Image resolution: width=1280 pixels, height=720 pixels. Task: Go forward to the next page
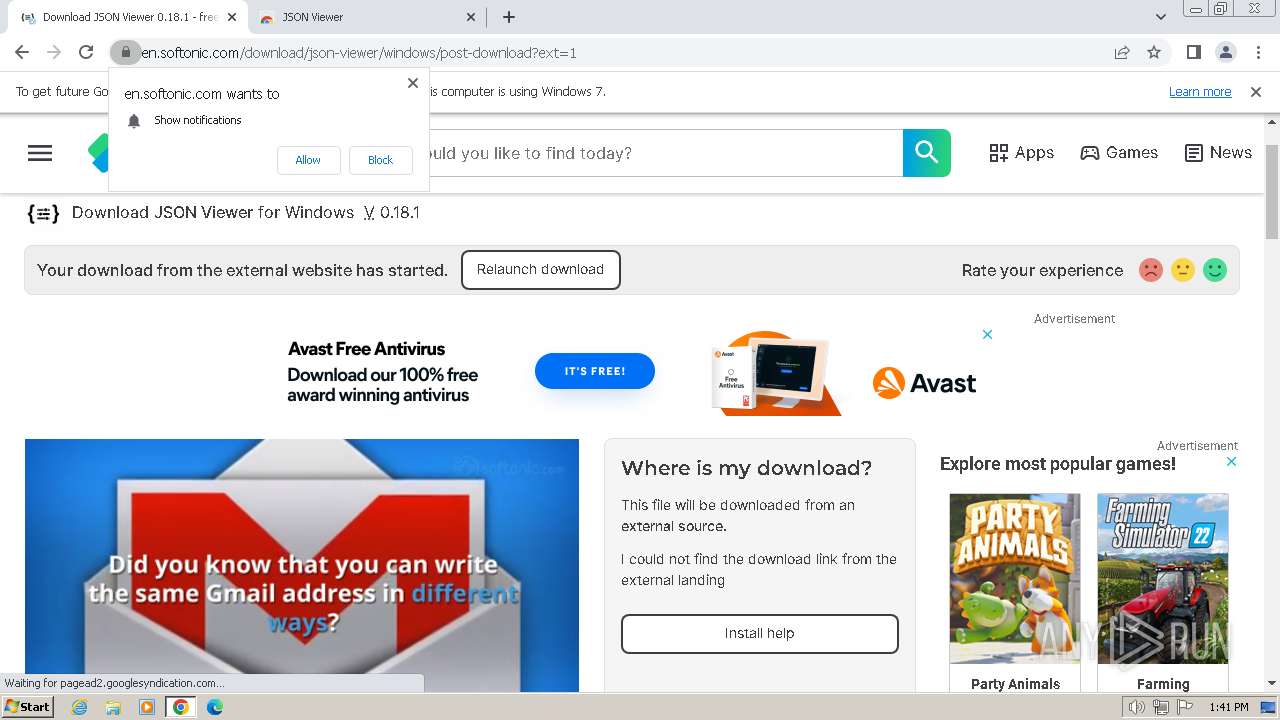tap(54, 52)
